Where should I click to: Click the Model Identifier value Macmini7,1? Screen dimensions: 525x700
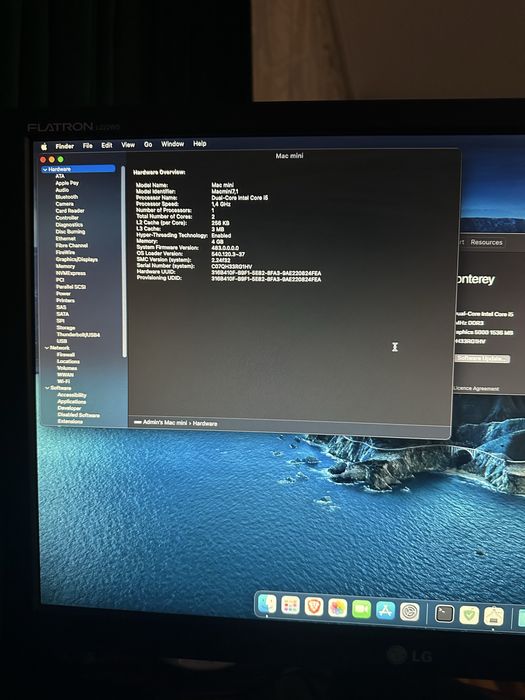[225, 191]
